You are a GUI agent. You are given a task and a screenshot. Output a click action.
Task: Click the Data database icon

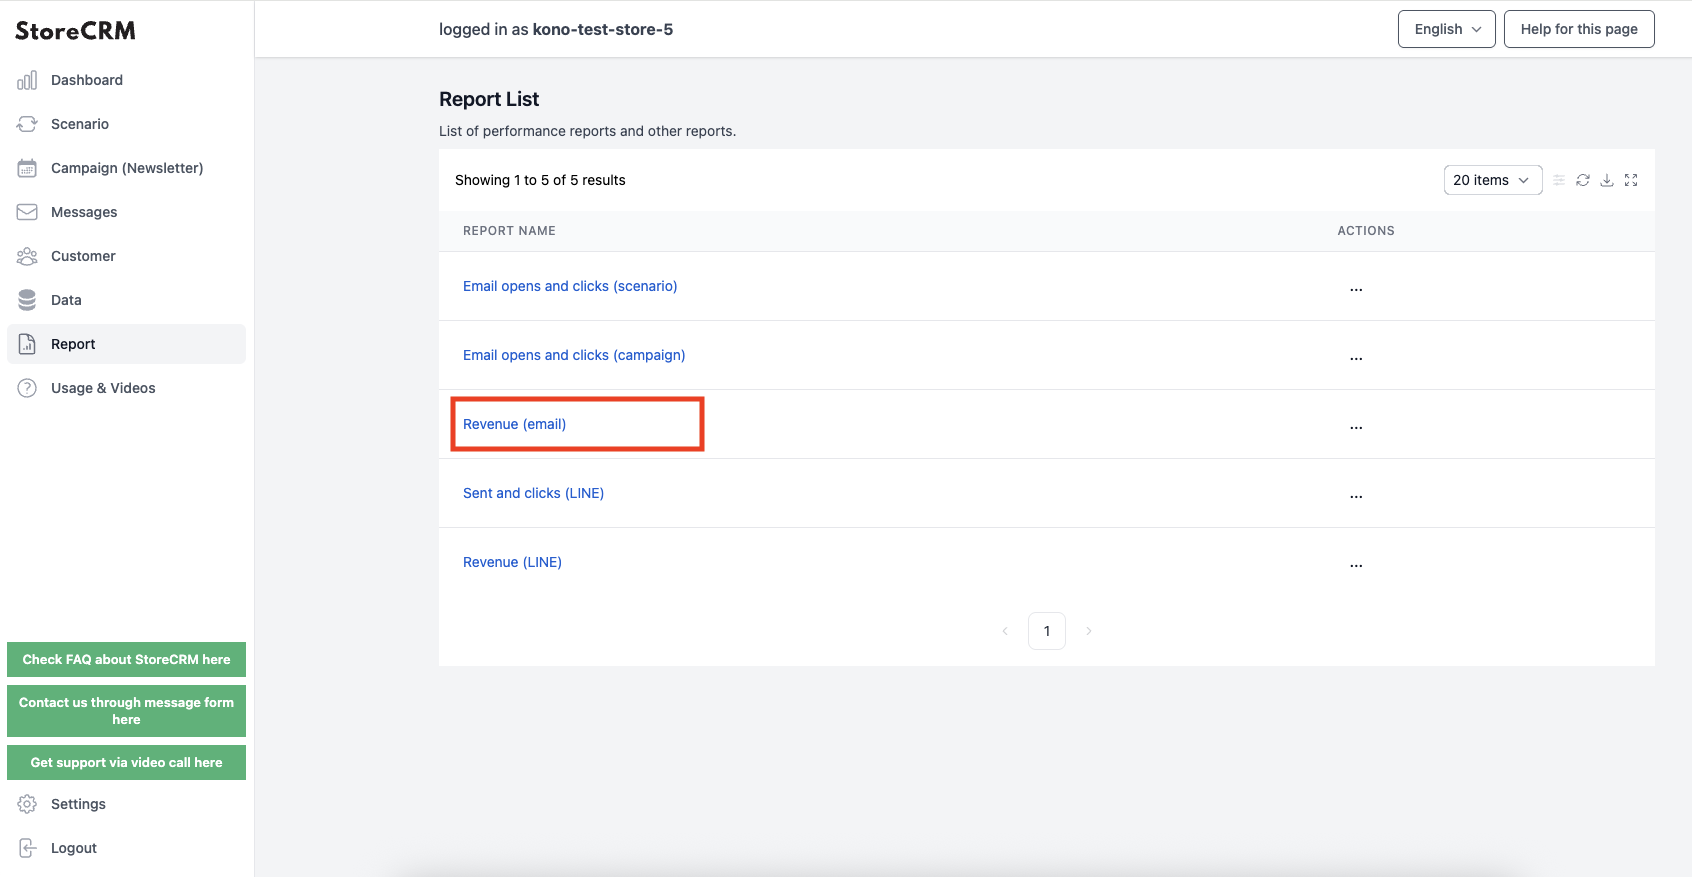(27, 300)
